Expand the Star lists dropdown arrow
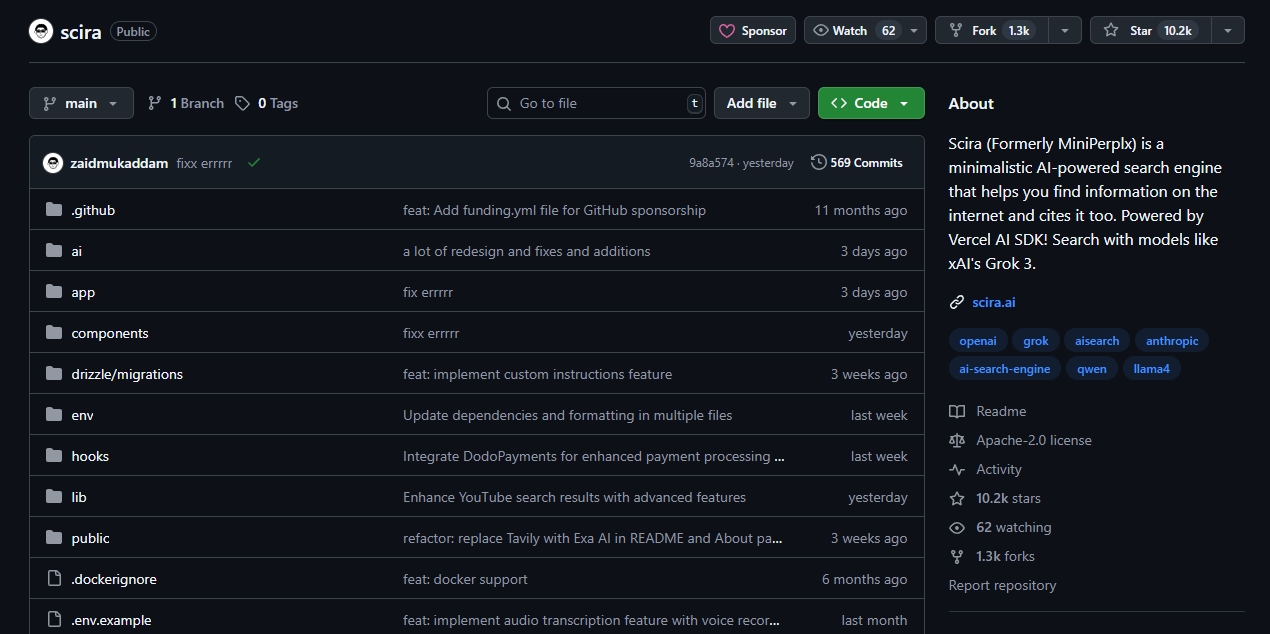1270x634 pixels. pos(1227,31)
